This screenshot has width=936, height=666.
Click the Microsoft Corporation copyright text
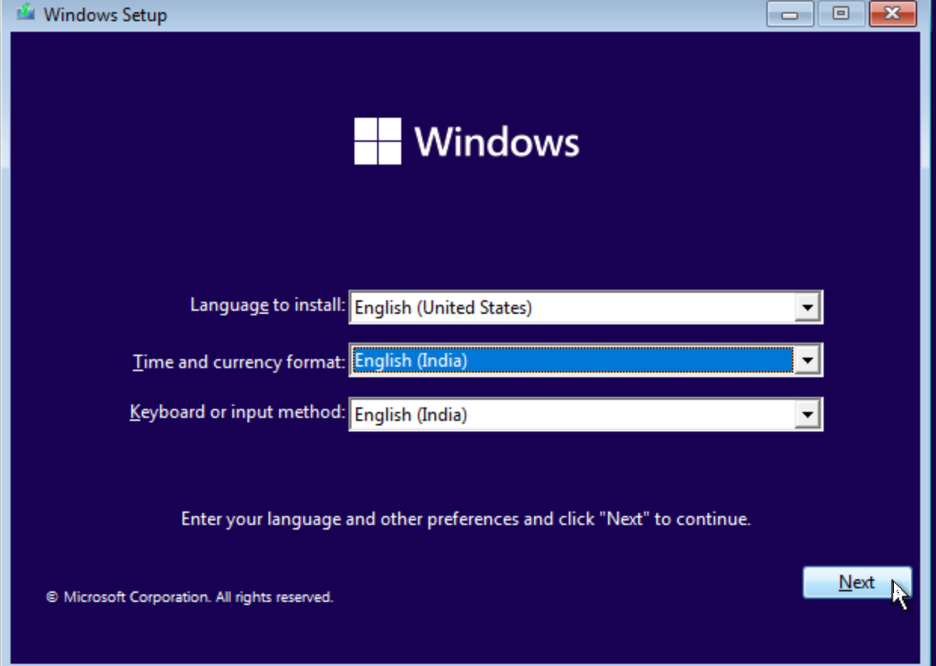(190, 597)
